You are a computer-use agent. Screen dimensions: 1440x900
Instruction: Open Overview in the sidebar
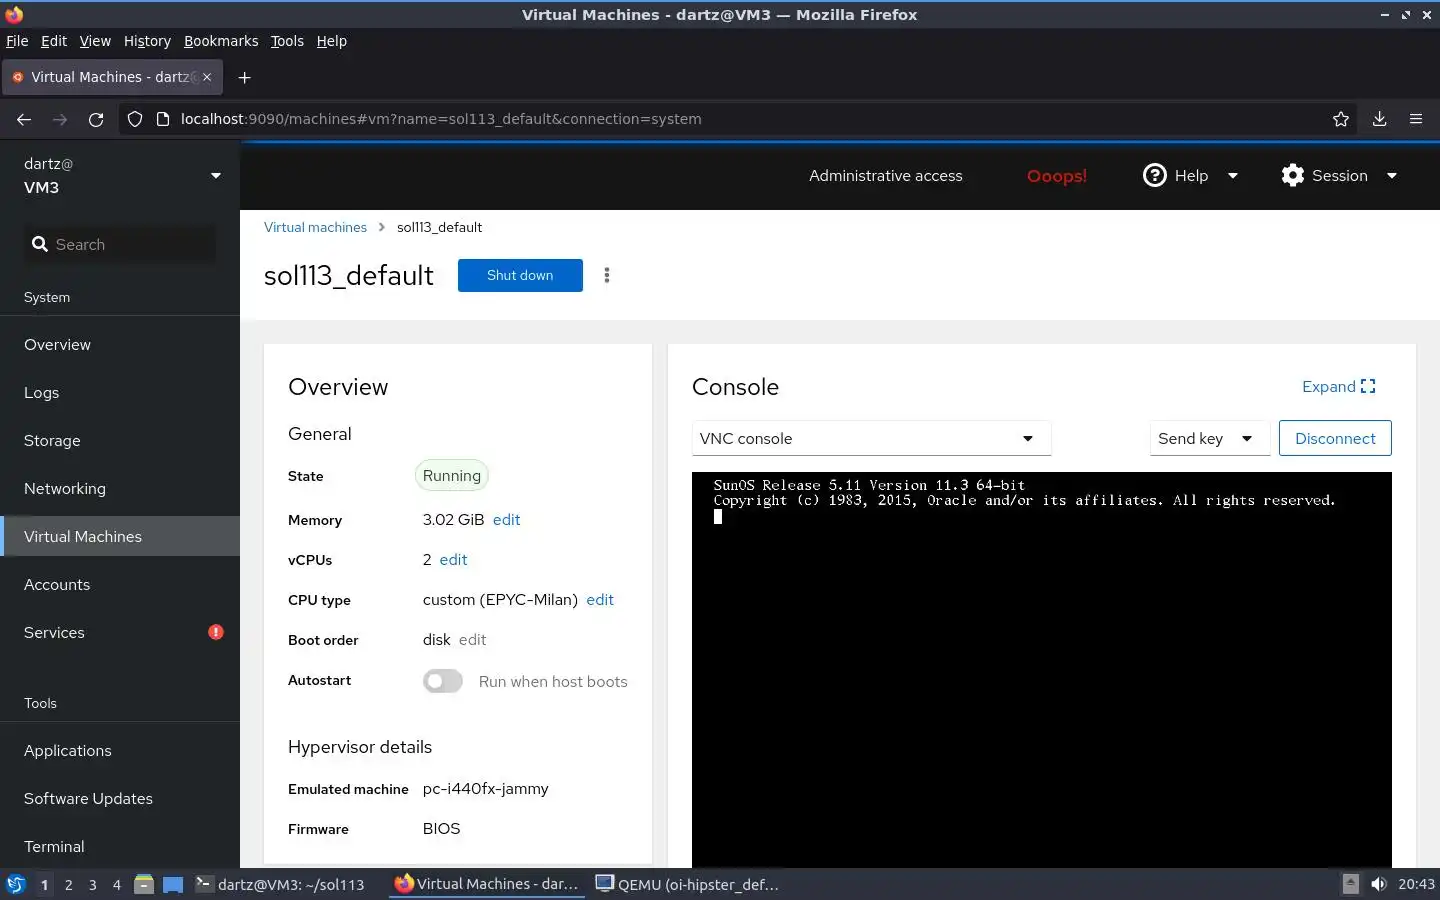pyautogui.click(x=120, y=344)
